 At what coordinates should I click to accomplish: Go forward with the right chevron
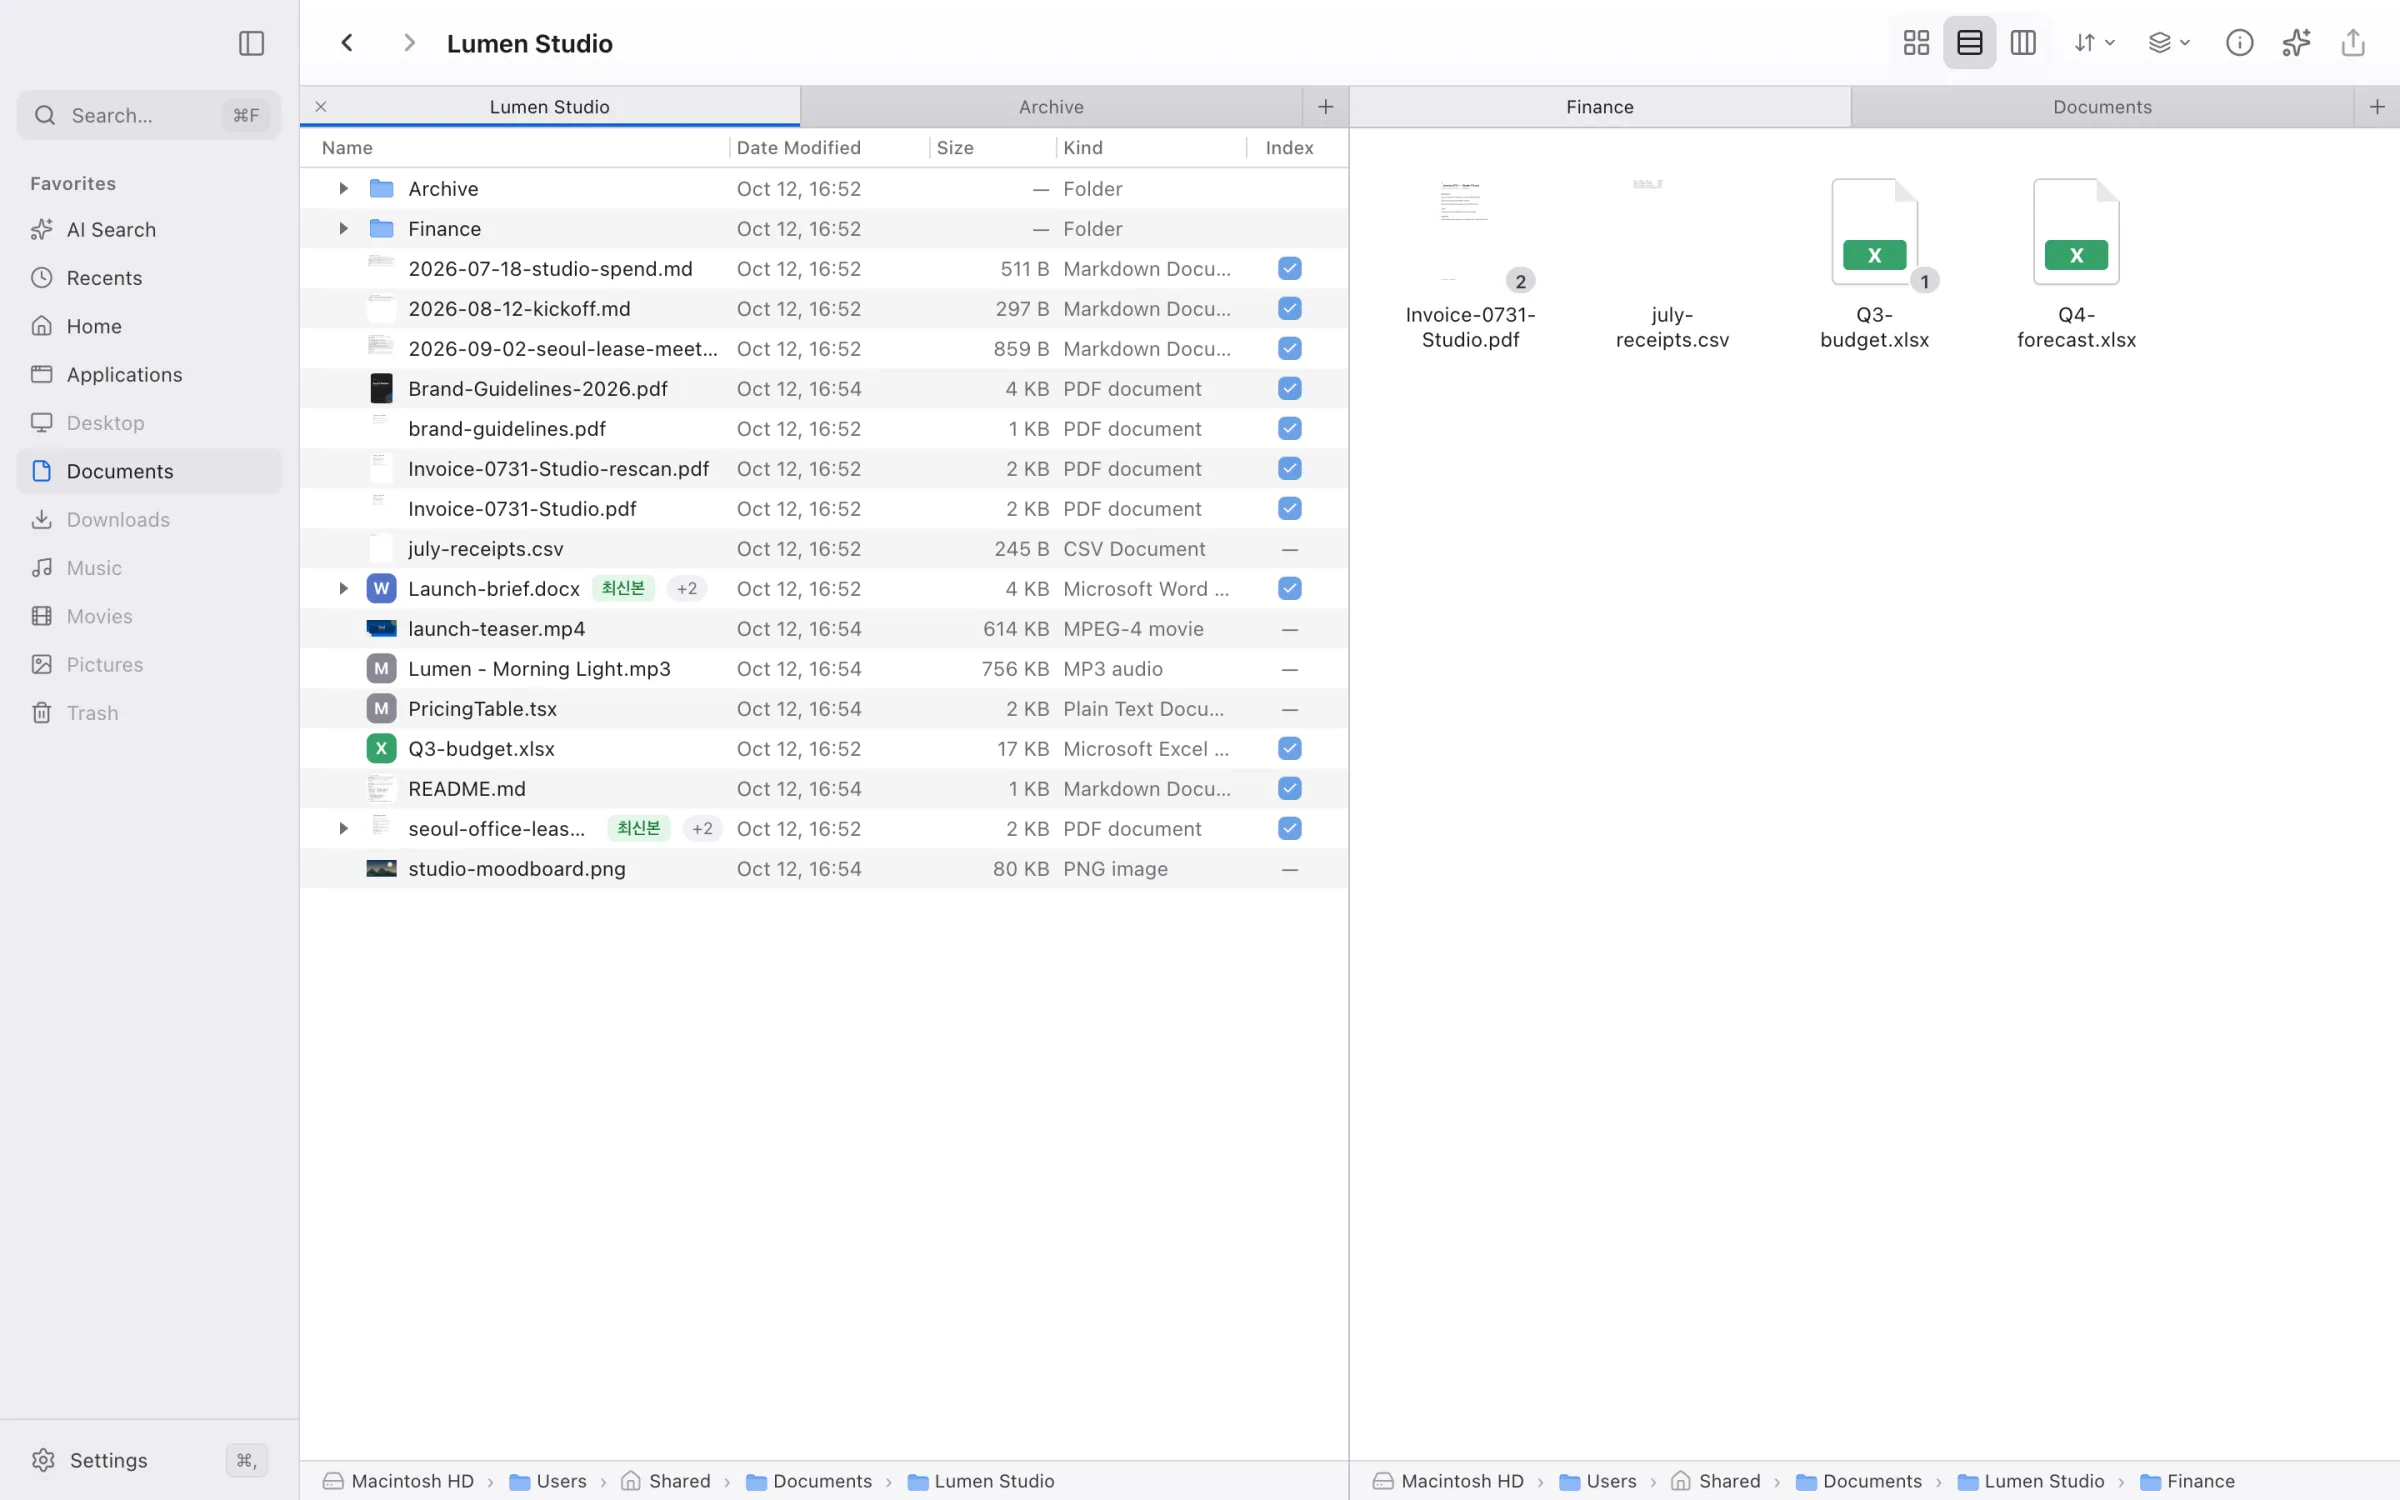pos(408,43)
